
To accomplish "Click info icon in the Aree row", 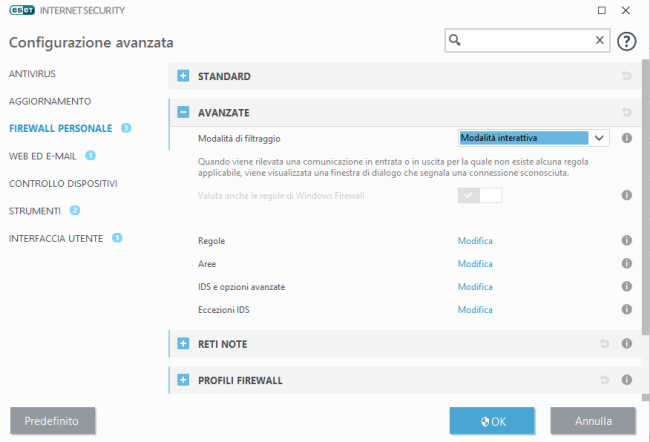I will click(x=627, y=264).
